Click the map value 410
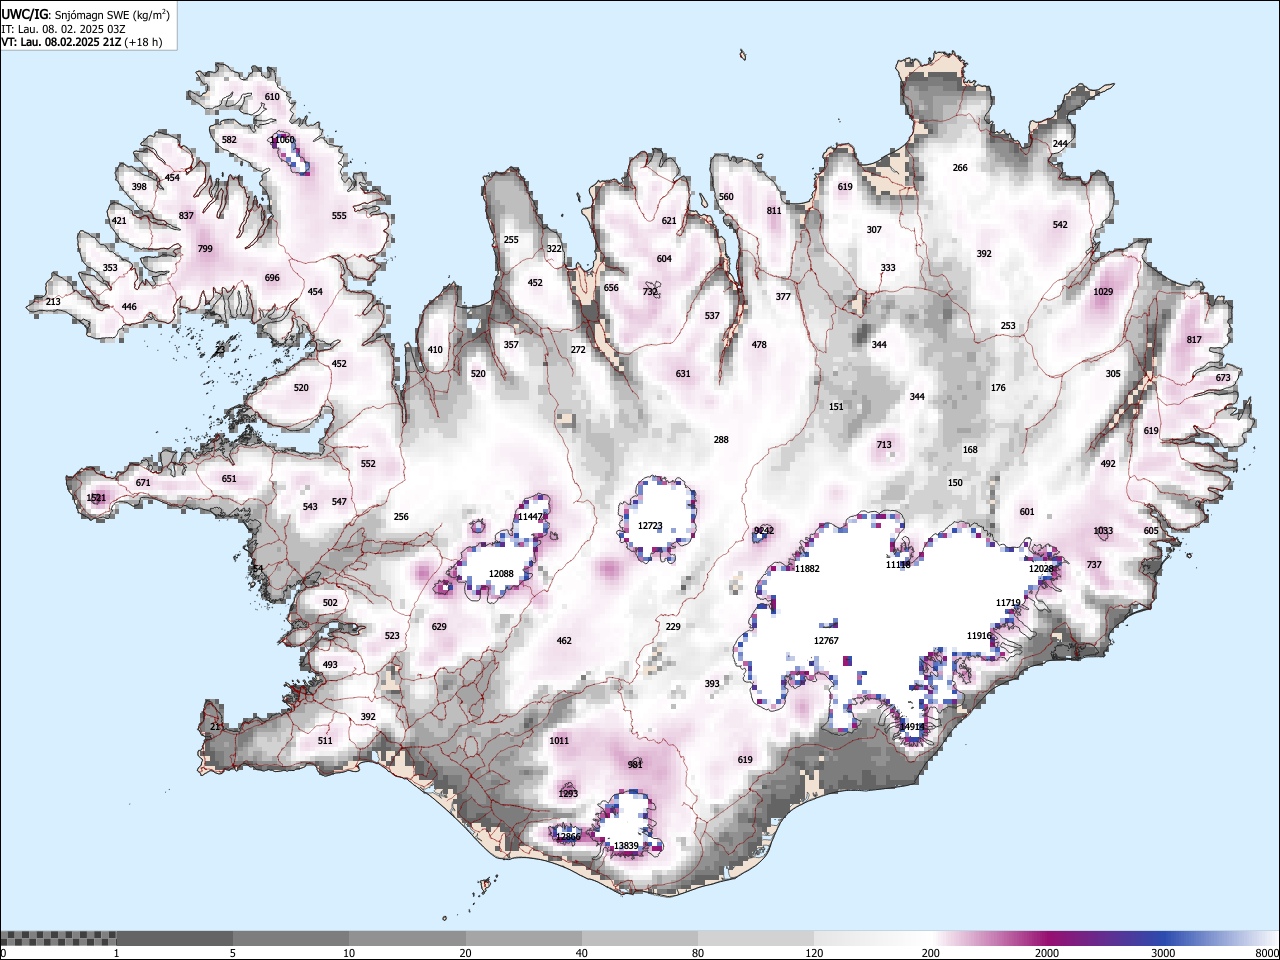 click(x=435, y=350)
